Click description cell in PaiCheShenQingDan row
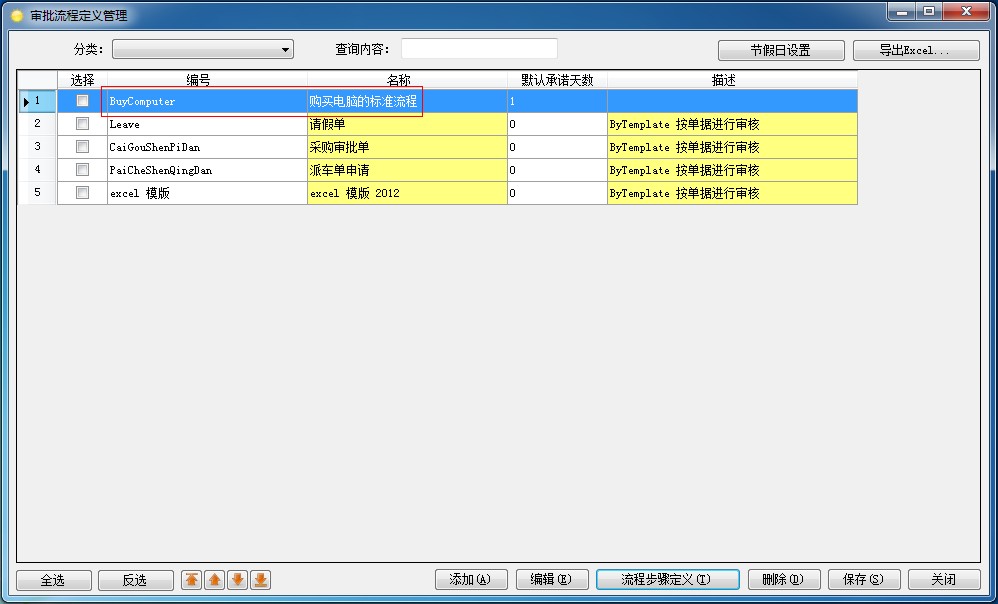The height and width of the screenshot is (604, 998). (733, 170)
